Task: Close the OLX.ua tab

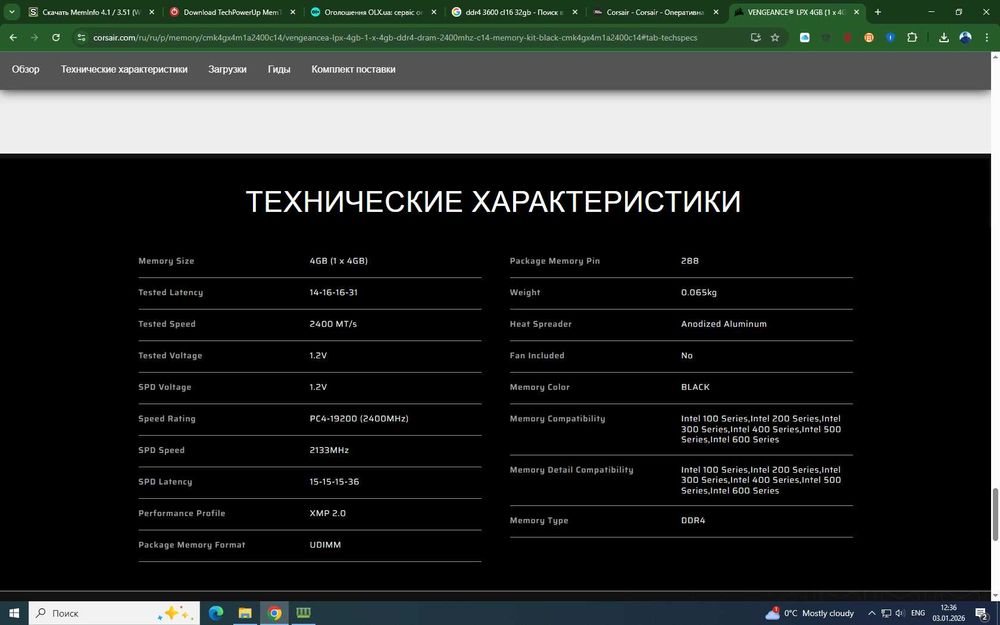Action: tap(434, 12)
